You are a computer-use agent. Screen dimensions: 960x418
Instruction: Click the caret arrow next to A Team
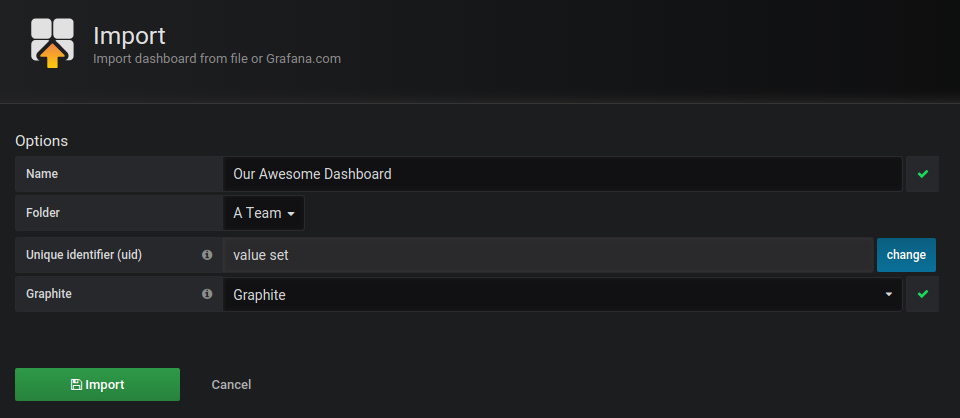point(291,214)
